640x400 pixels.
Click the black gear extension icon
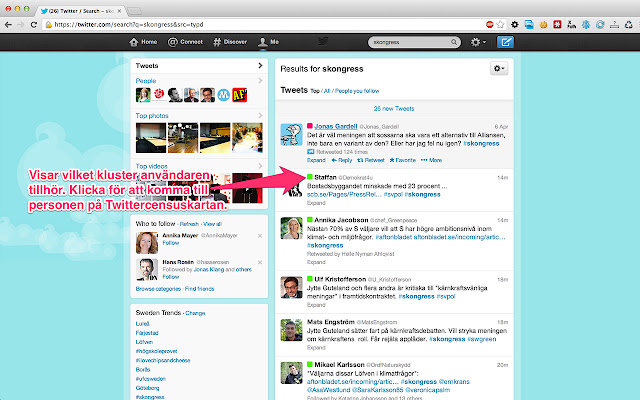tap(515, 24)
